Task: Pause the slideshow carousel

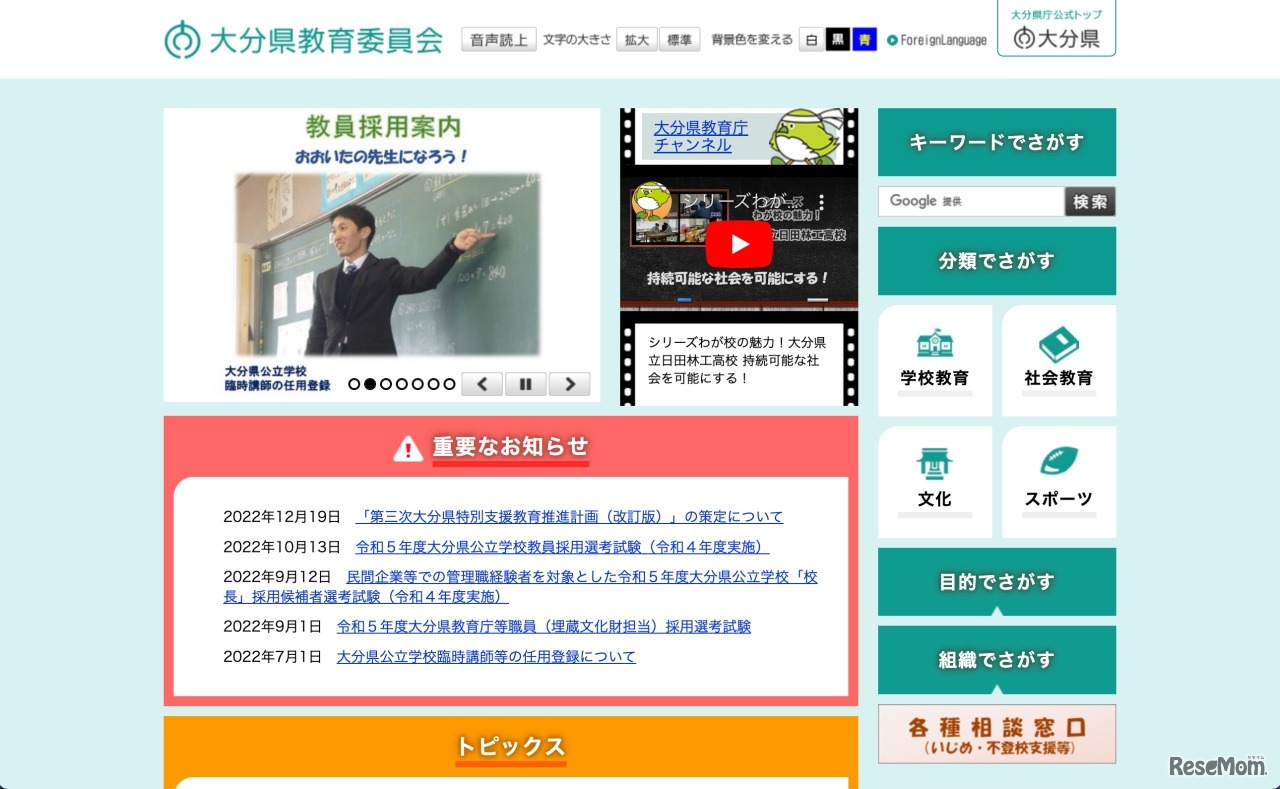Action: click(x=525, y=384)
